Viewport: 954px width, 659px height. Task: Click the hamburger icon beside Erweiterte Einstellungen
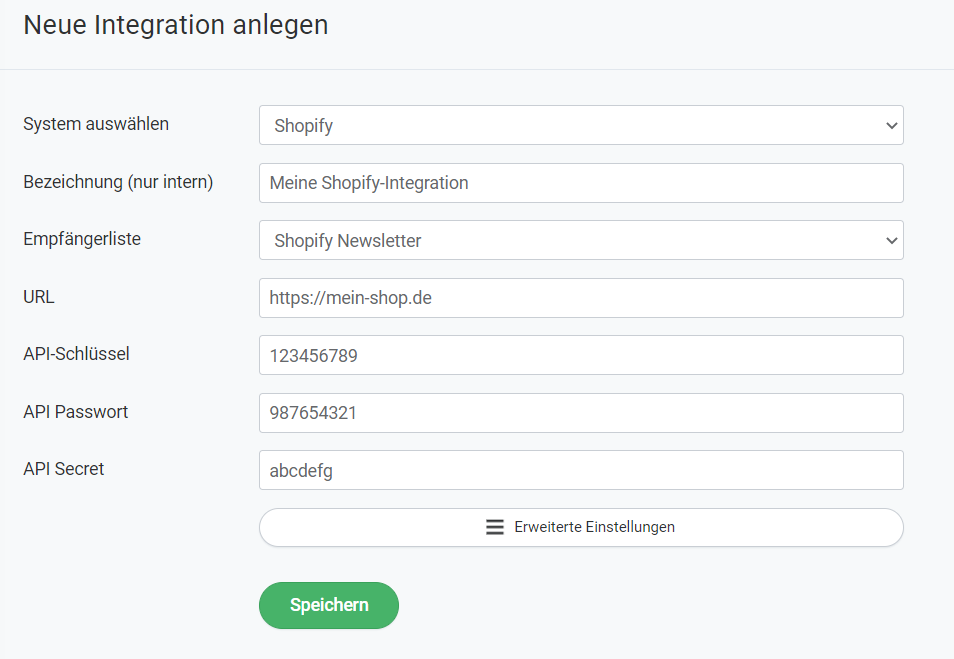[x=494, y=527]
